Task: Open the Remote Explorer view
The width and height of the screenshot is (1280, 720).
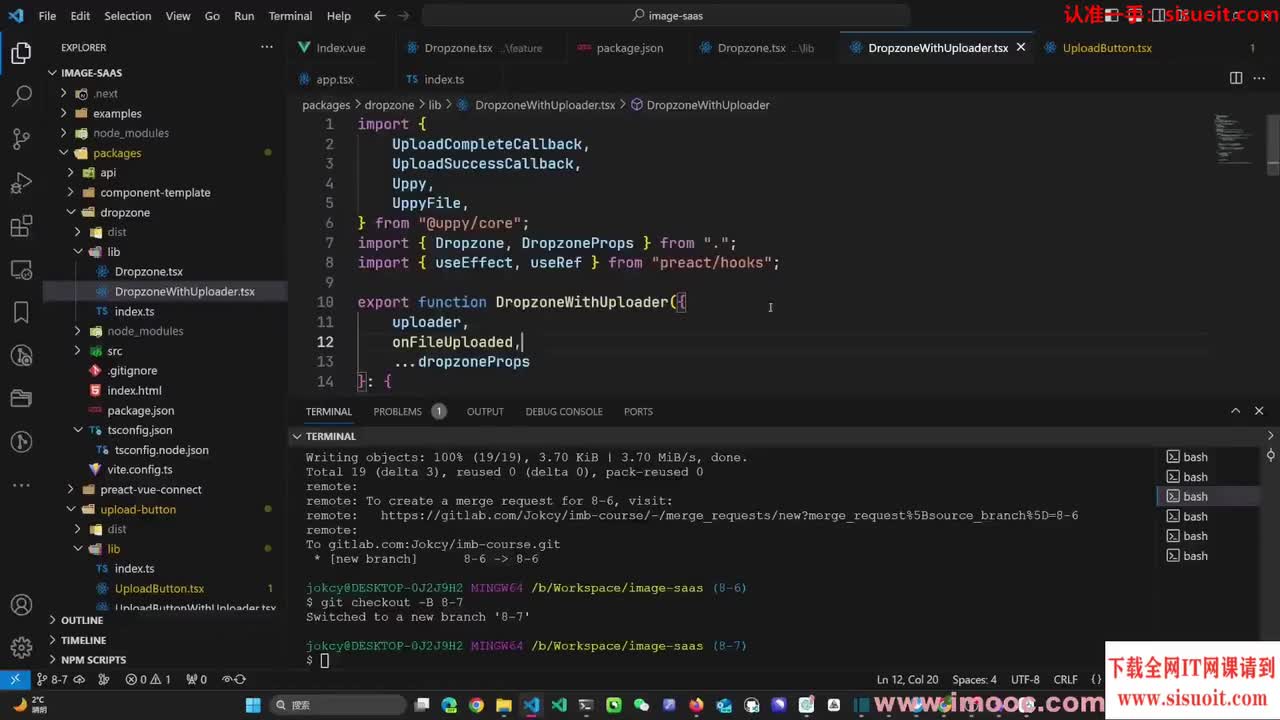Action: (x=21, y=270)
